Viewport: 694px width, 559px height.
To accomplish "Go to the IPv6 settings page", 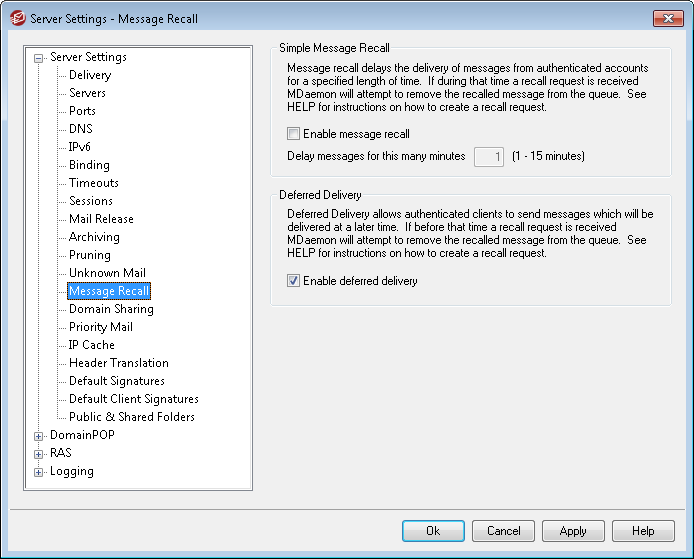I will point(81,147).
